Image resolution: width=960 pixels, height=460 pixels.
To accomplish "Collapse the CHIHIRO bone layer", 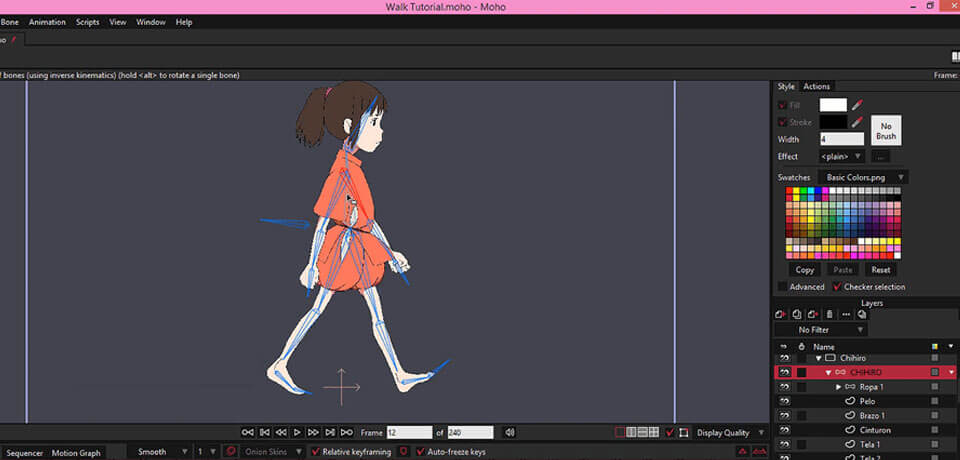I will [828, 372].
